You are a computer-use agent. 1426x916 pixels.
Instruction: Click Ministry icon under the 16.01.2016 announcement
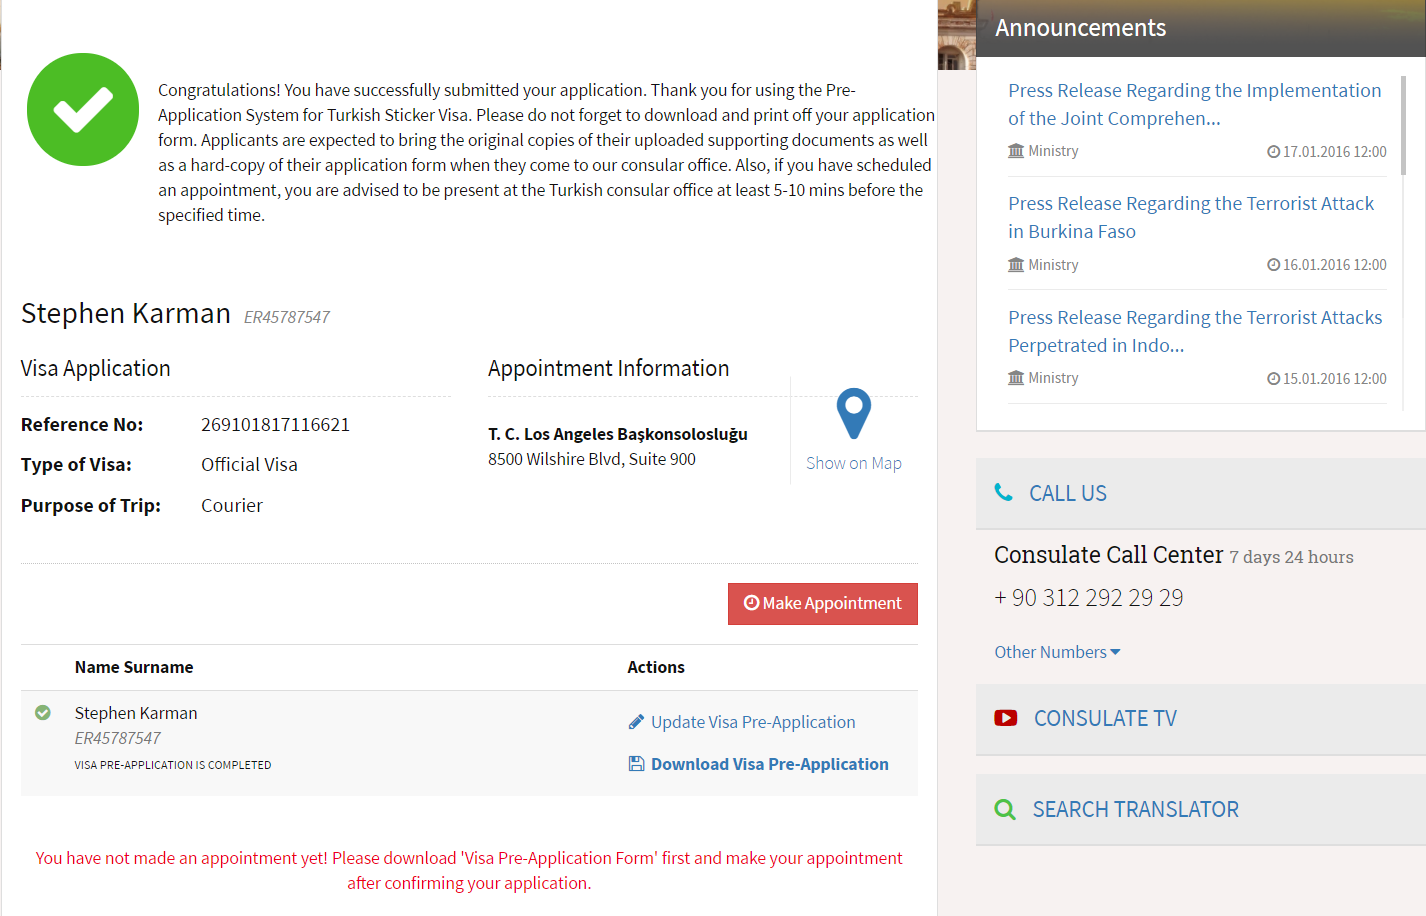tap(1016, 265)
